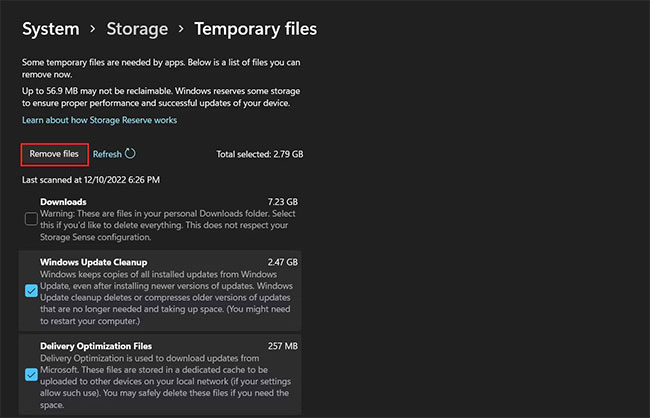Uncheck the Windows Update Cleanup checkbox
Image resolution: width=650 pixels, height=418 pixels.
pos(32,290)
